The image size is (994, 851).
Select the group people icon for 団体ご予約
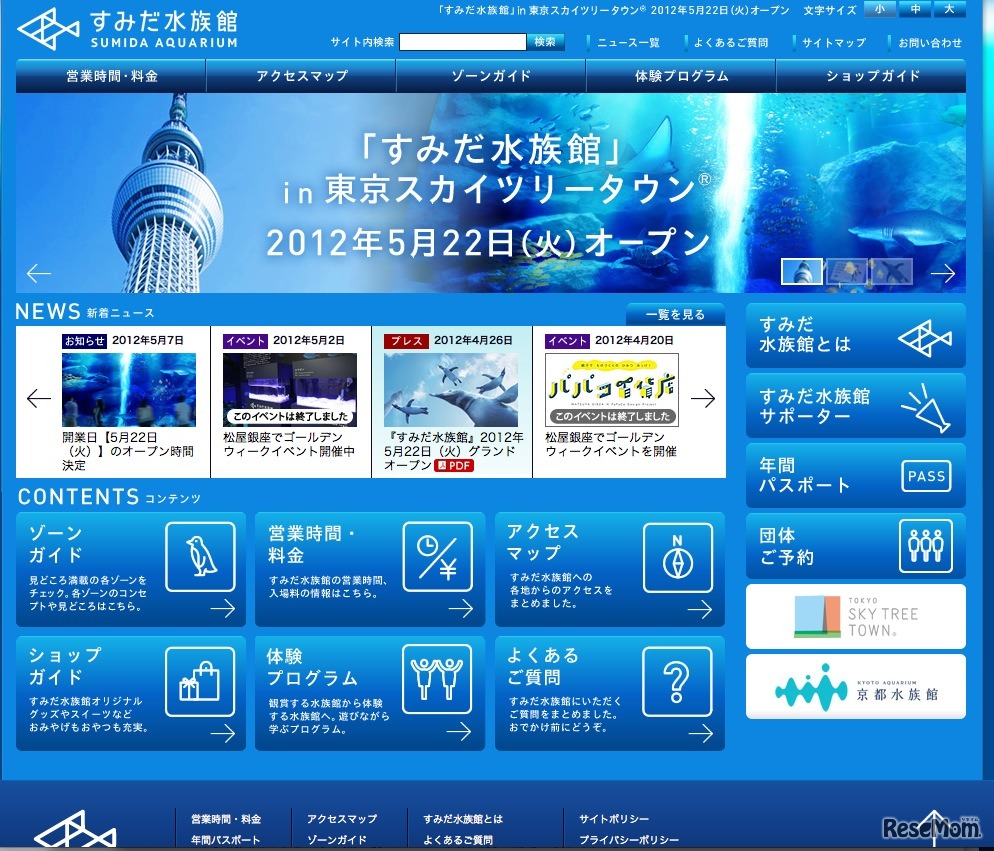[x=925, y=546]
